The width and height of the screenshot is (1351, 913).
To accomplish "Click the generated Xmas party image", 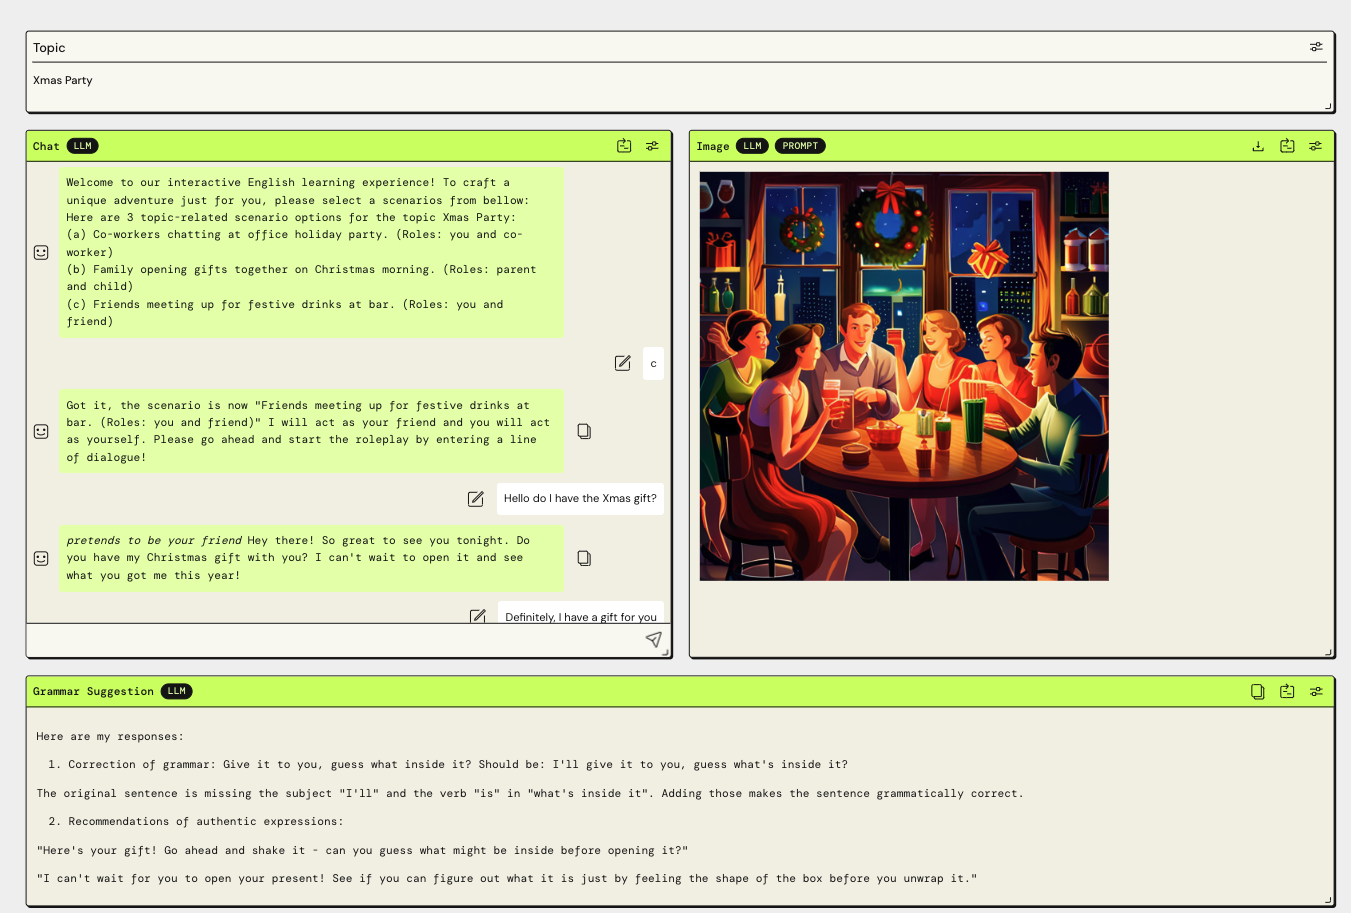I will [x=904, y=376].
